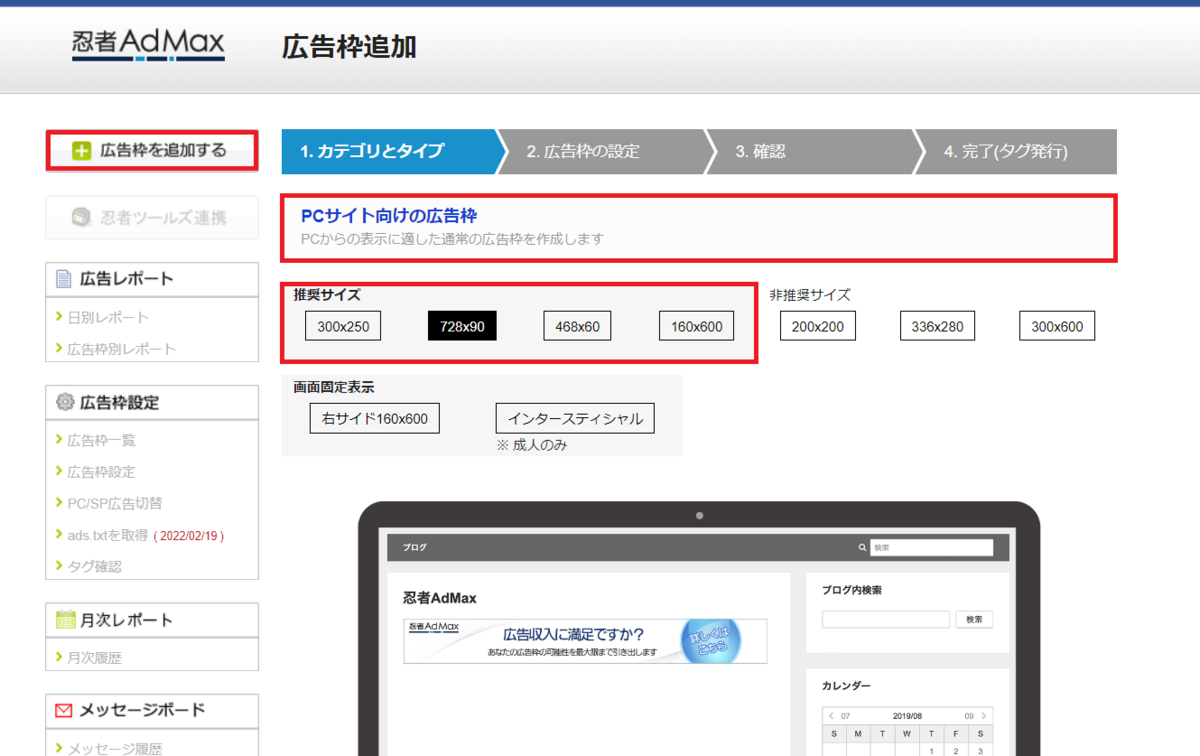Choose the 336x280 ad size

pos(937,326)
